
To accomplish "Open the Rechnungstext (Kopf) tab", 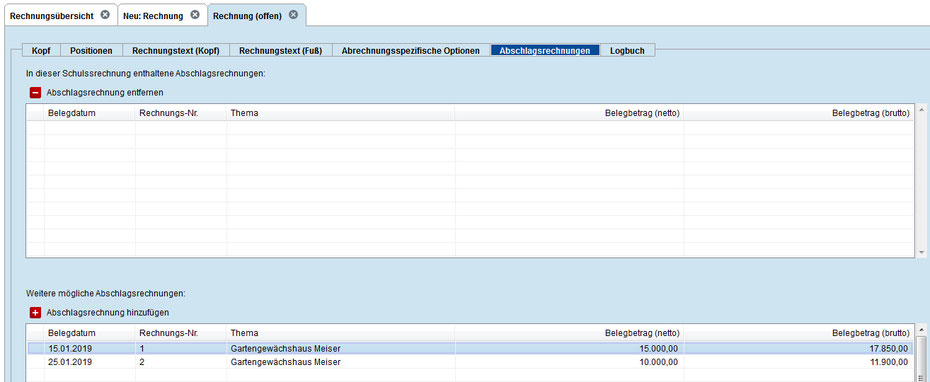I will pyautogui.click(x=176, y=50).
